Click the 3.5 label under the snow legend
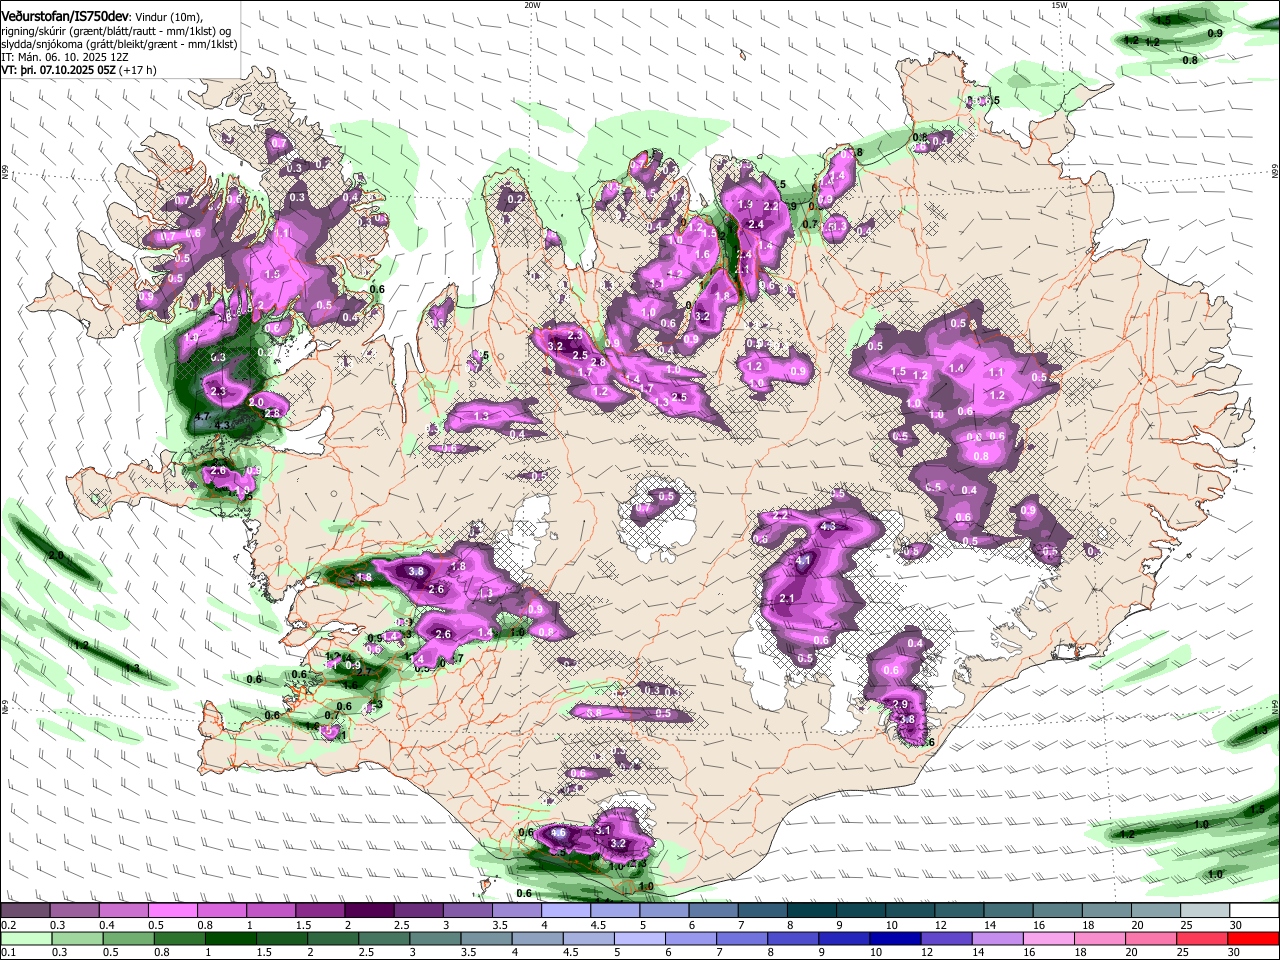Image resolution: width=1280 pixels, height=960 pixels. [x=500, y=925]
